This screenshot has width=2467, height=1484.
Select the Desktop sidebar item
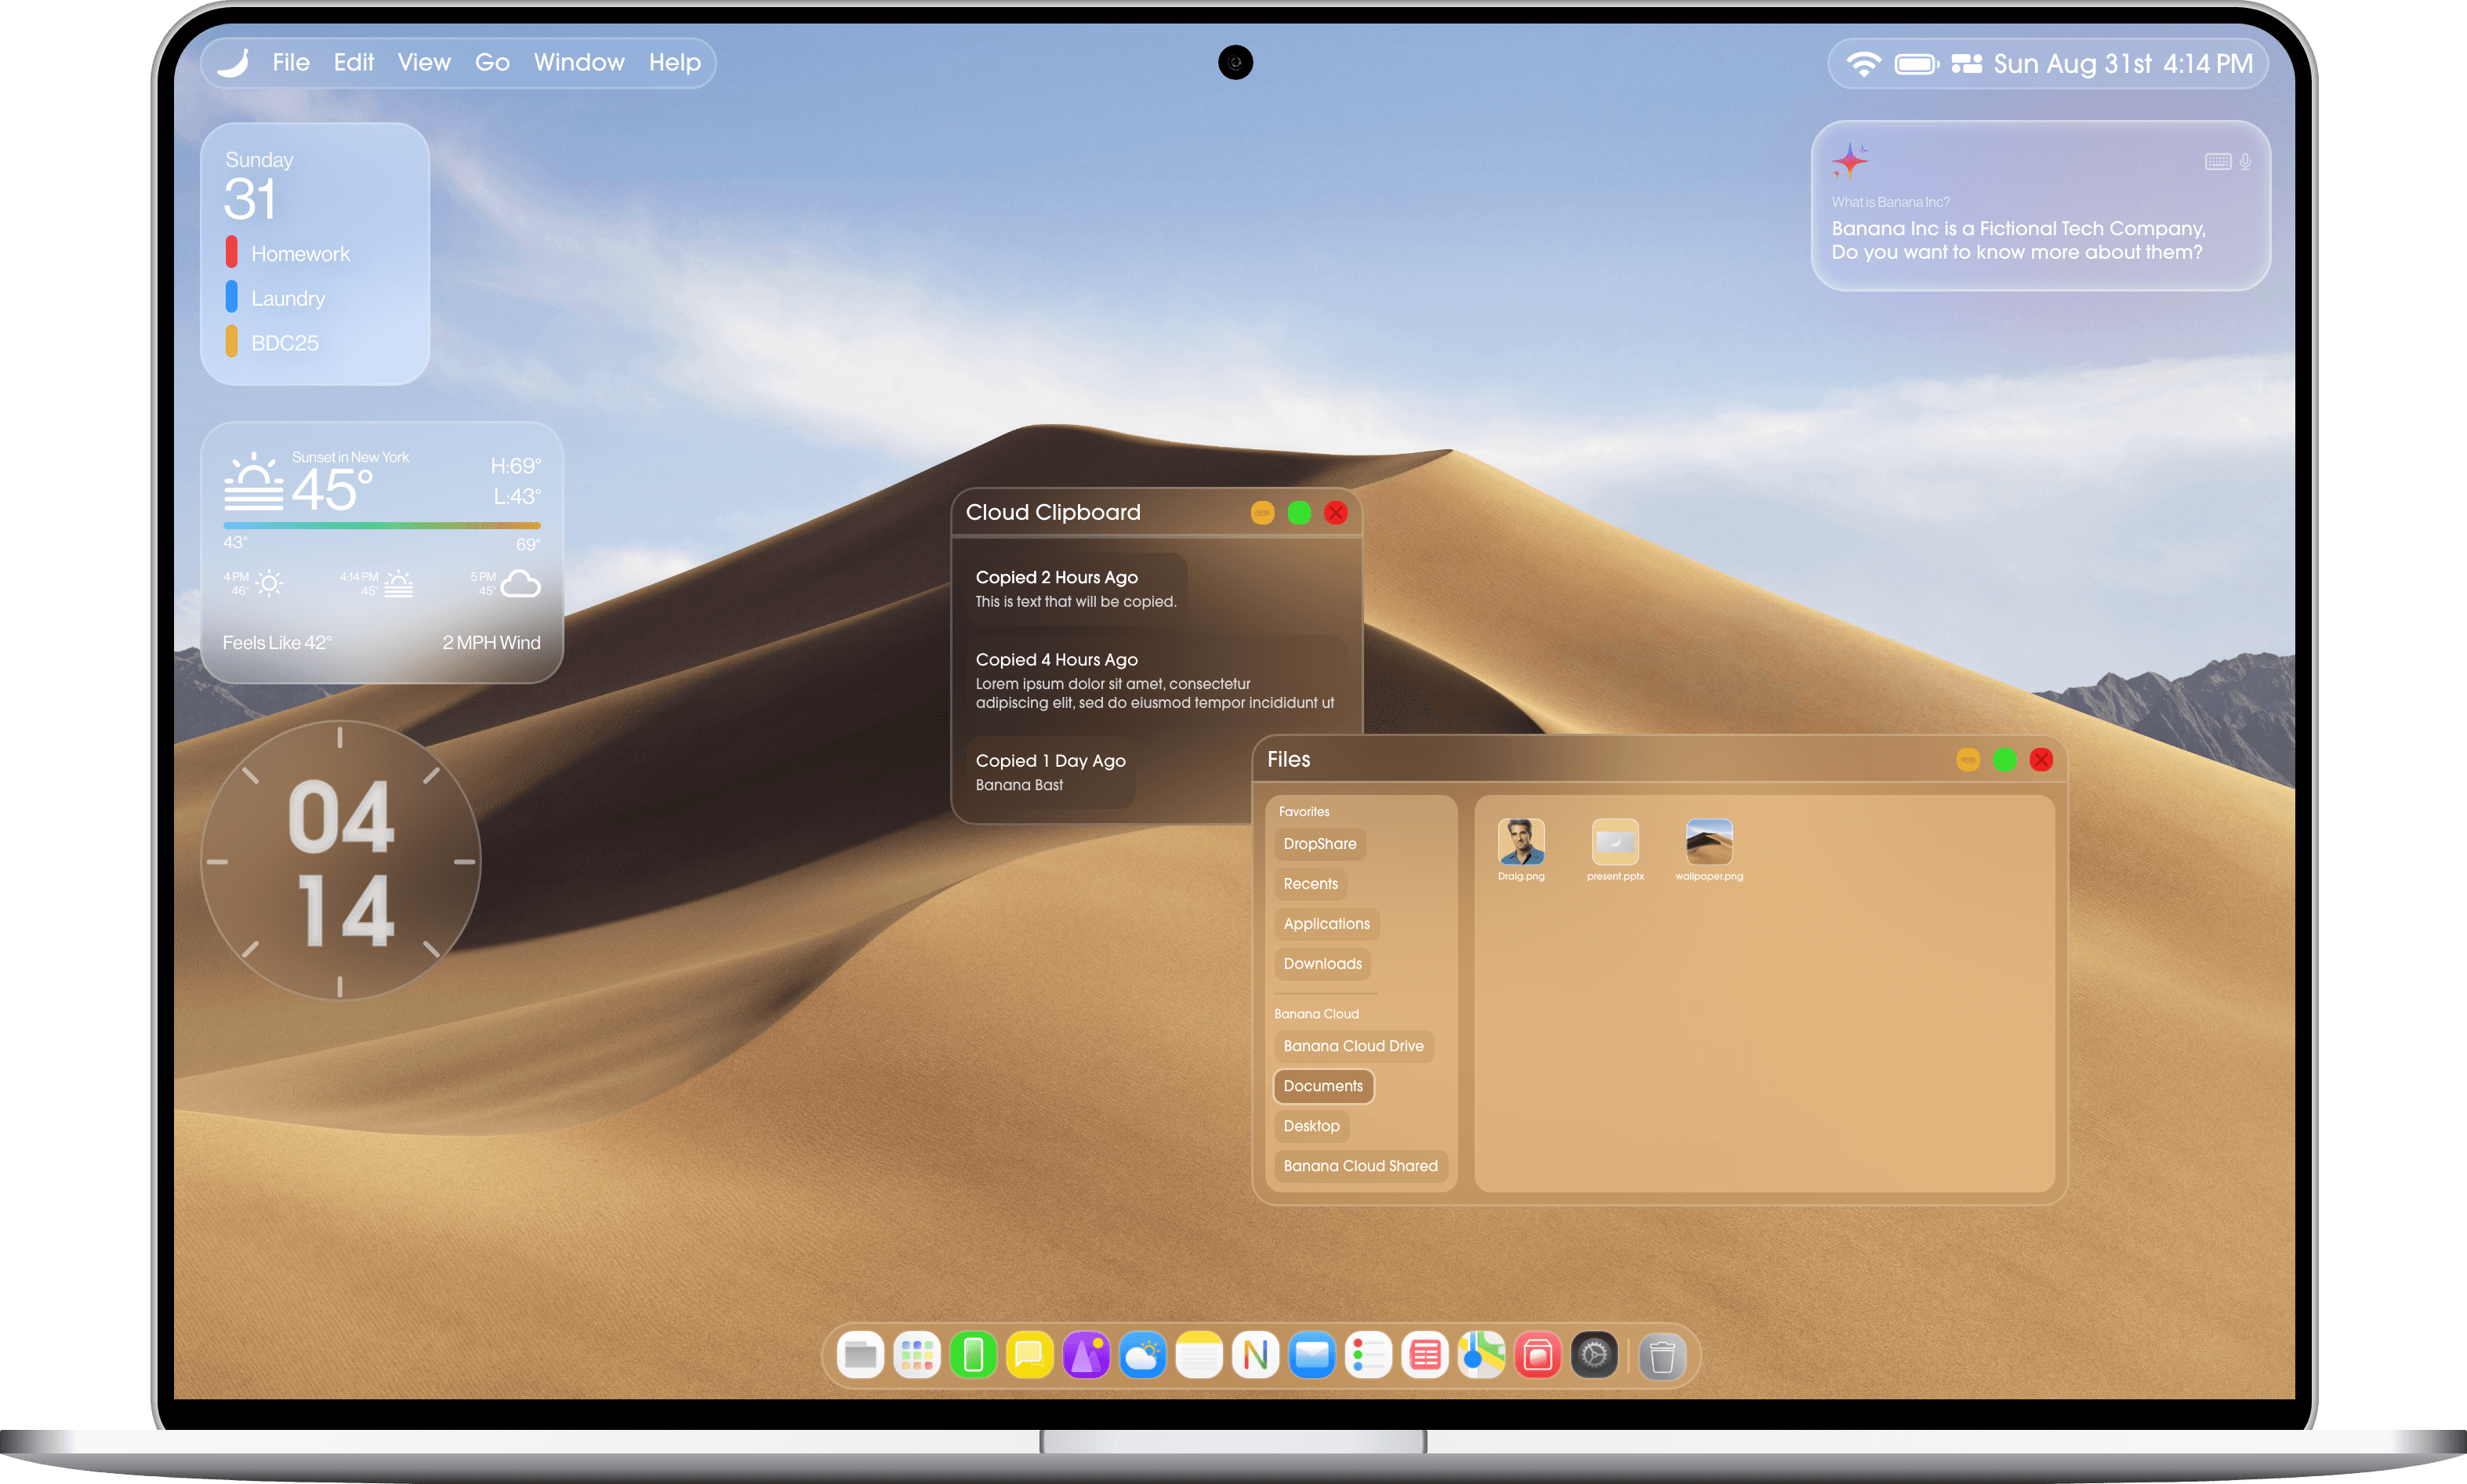tap(1311, 1126)
